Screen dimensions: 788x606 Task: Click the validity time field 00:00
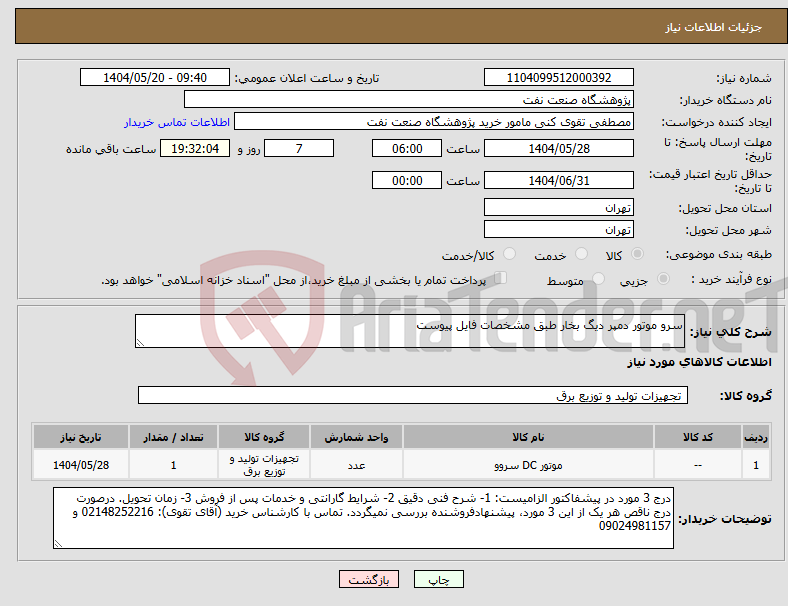click(407, 180)
